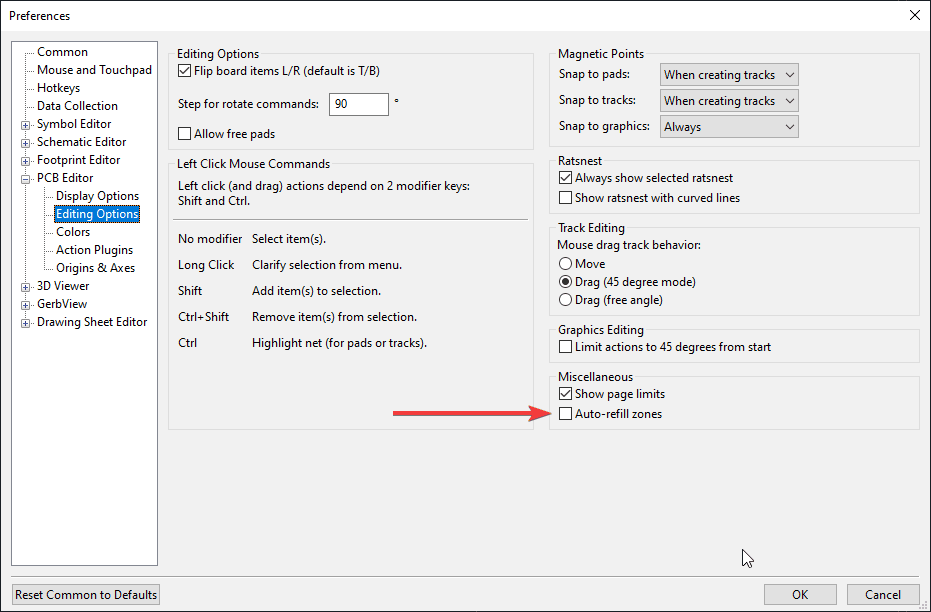The image size is (931, 612).
Task: Open the Snap to pads dropdown
Action: pos(729,75)
